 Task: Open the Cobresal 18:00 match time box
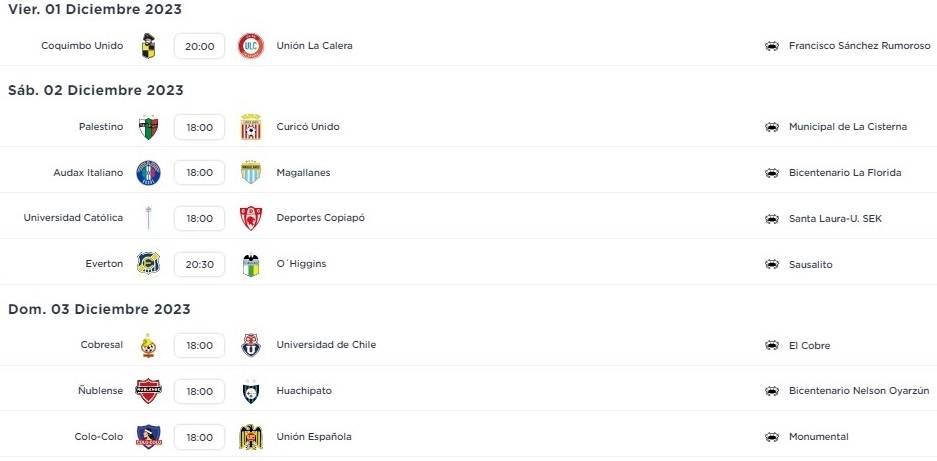[199, 346]
